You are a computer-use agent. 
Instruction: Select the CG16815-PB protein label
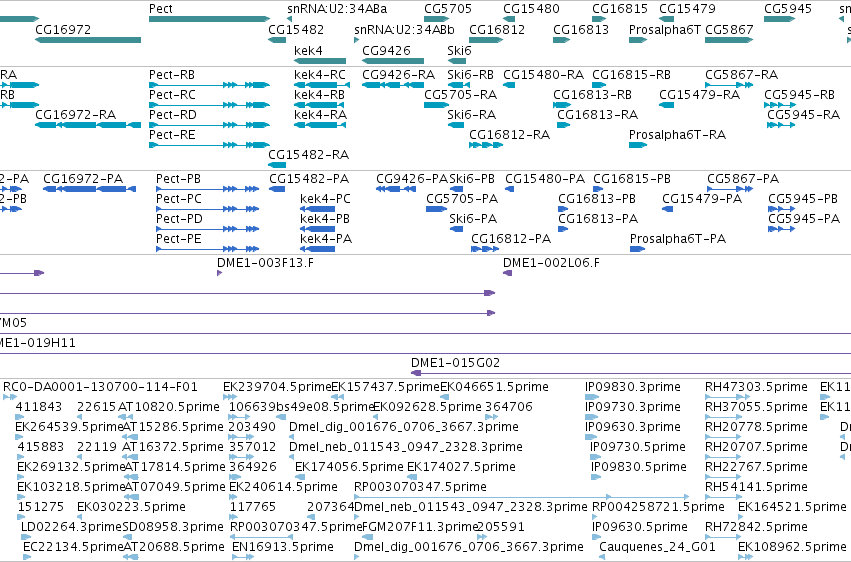click(x=632, y=178)
